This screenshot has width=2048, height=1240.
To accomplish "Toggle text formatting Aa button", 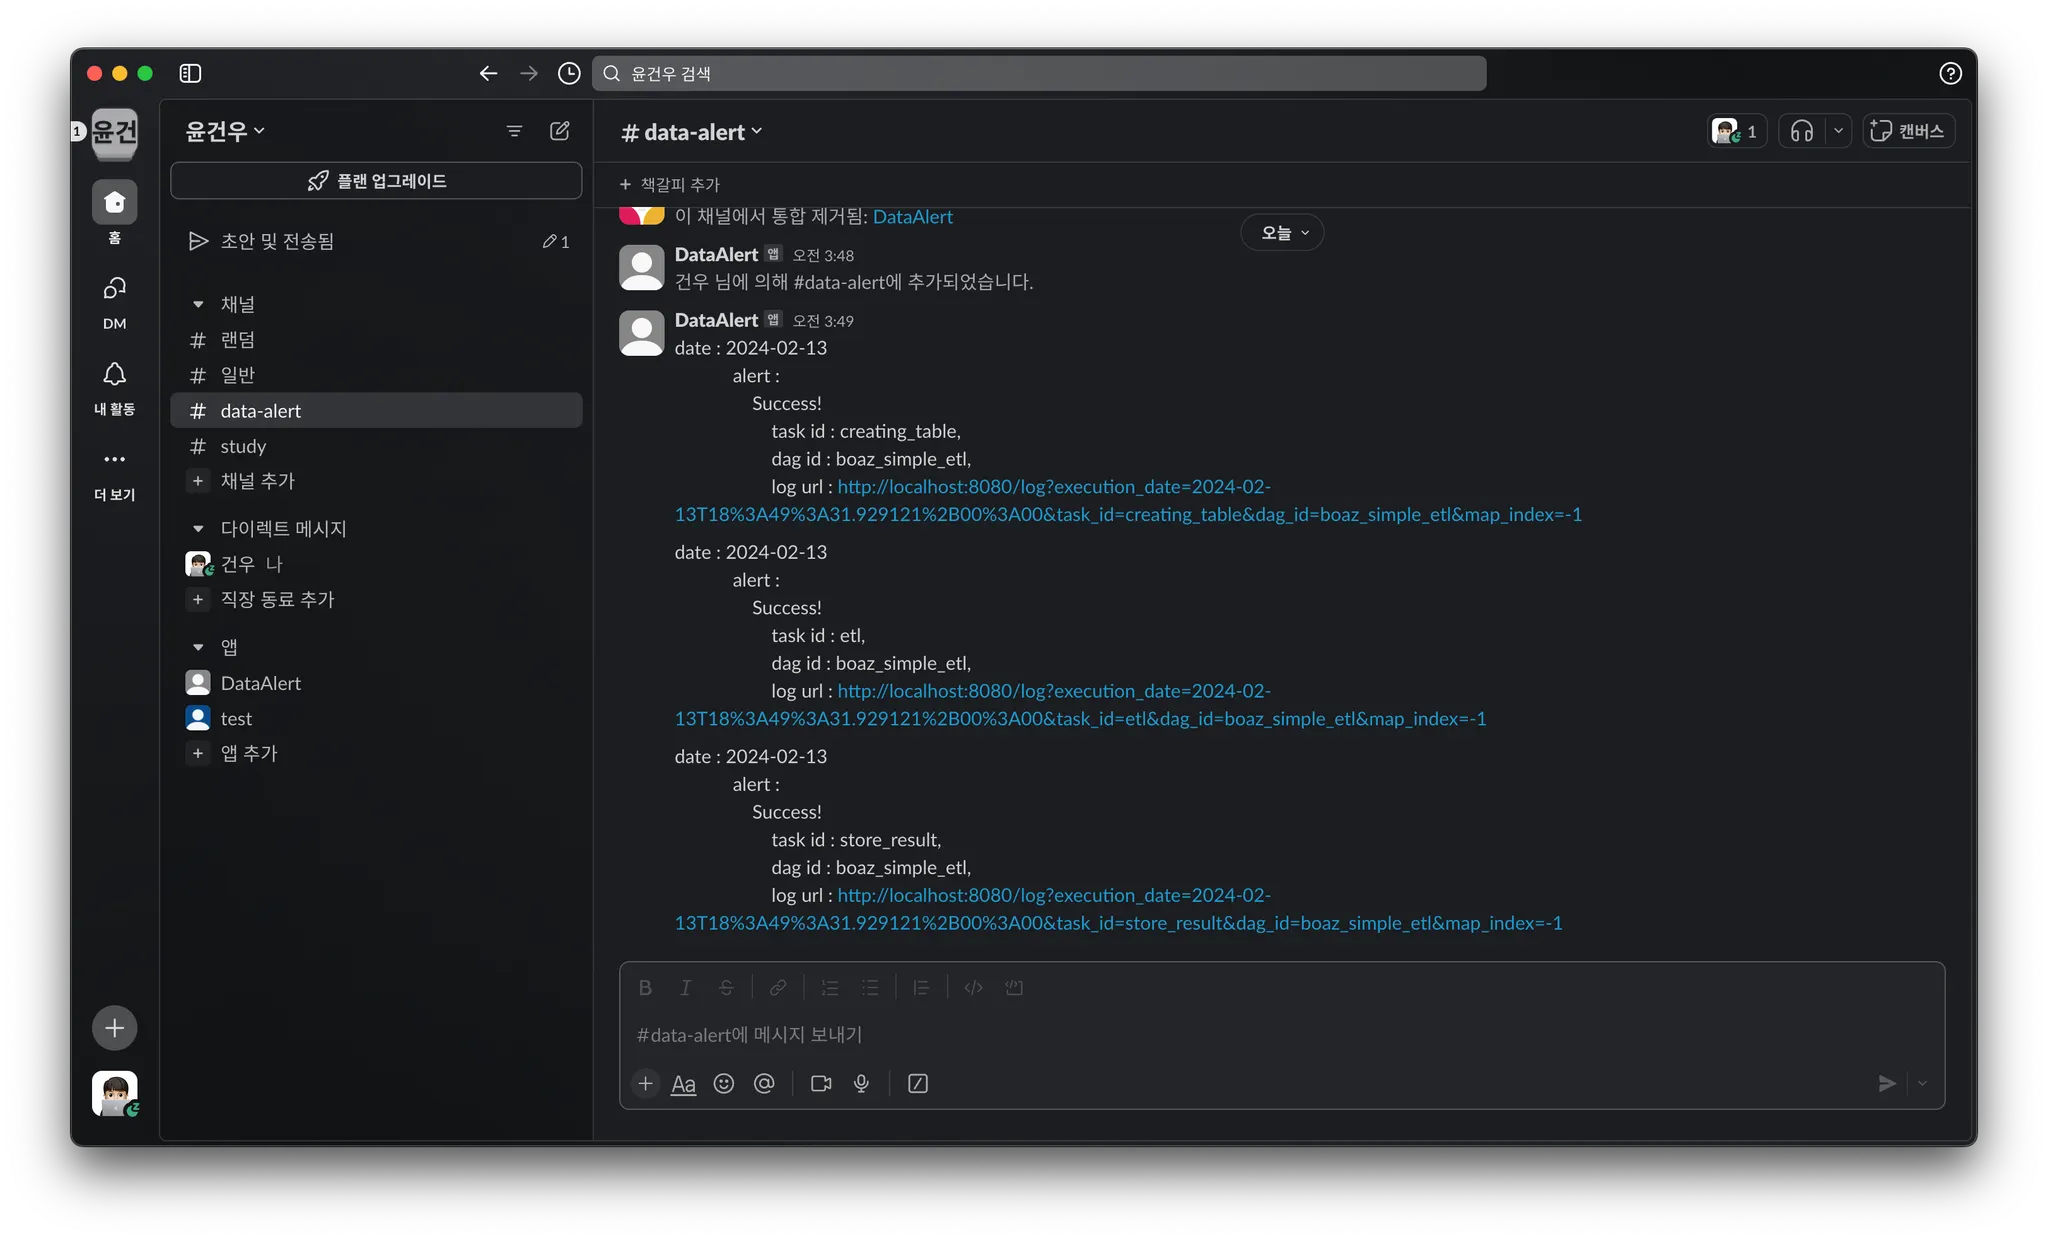I will click(683, 1084).
